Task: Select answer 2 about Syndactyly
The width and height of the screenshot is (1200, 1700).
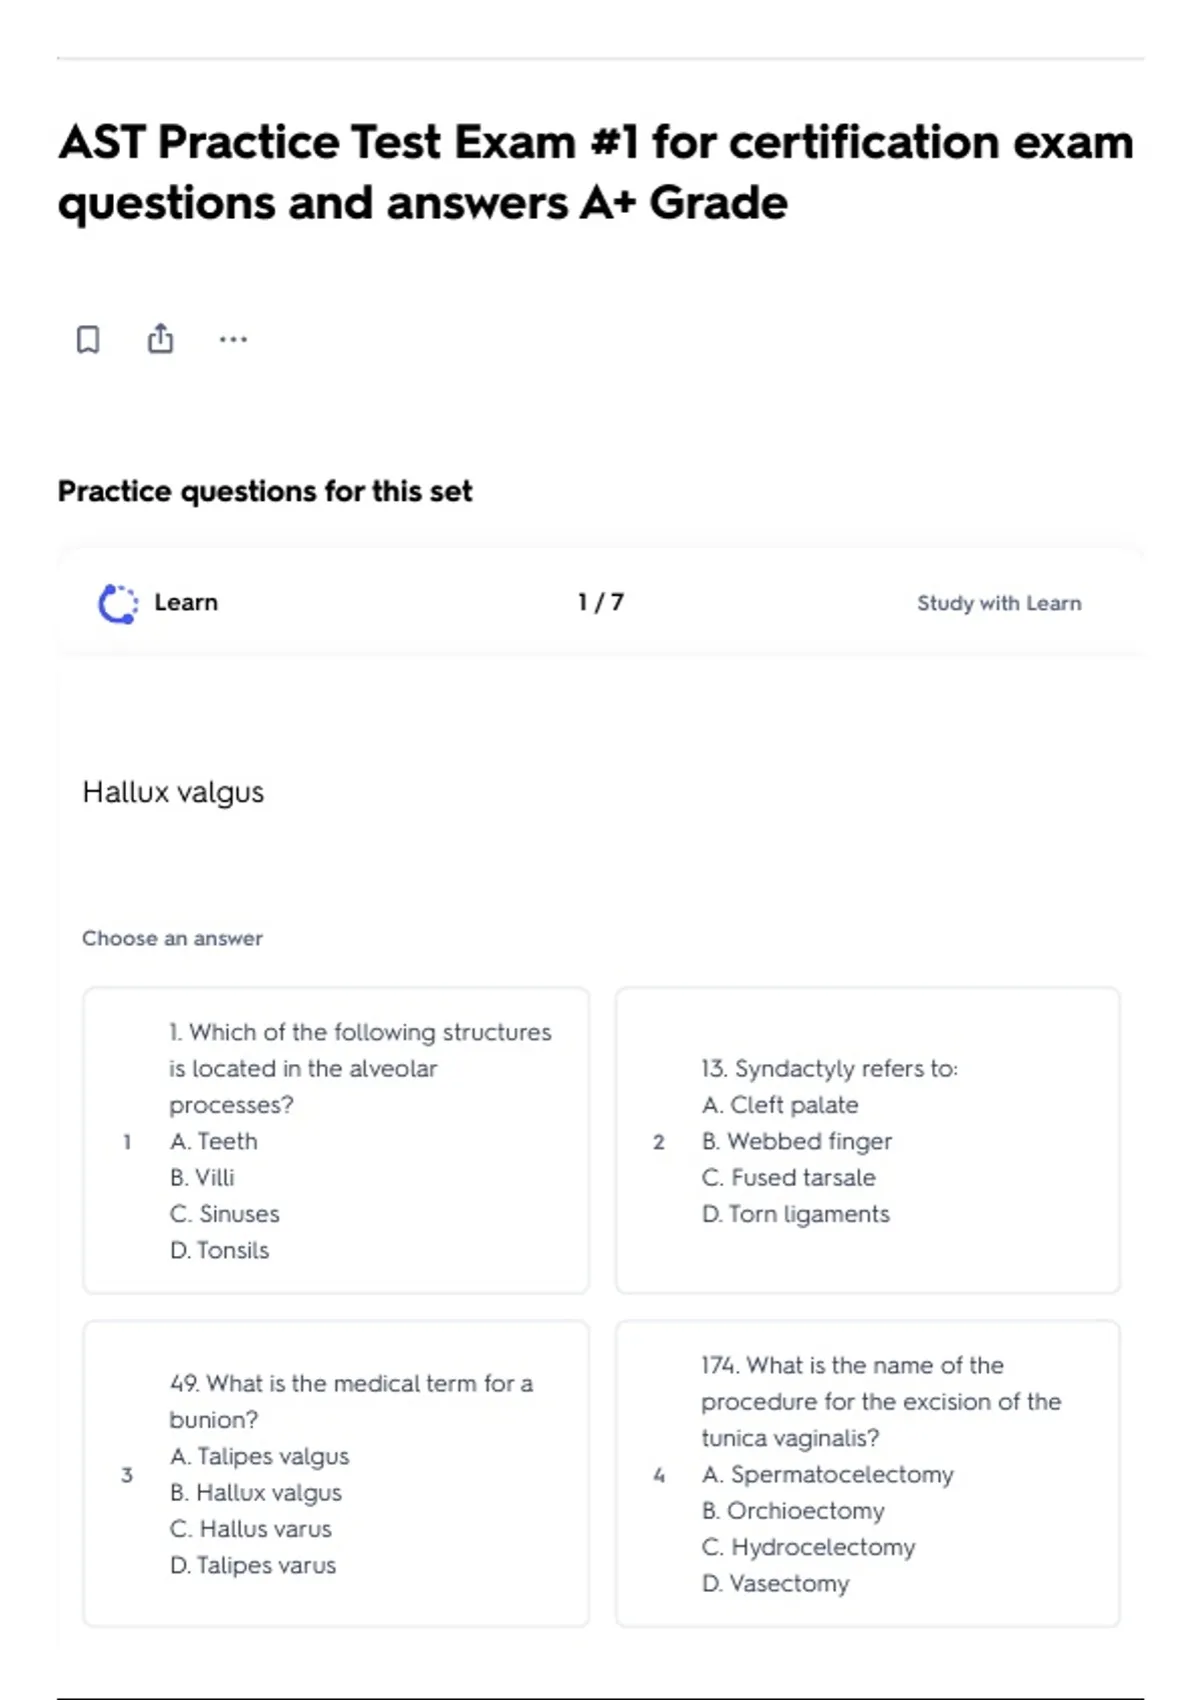Action: [868, 1140]
